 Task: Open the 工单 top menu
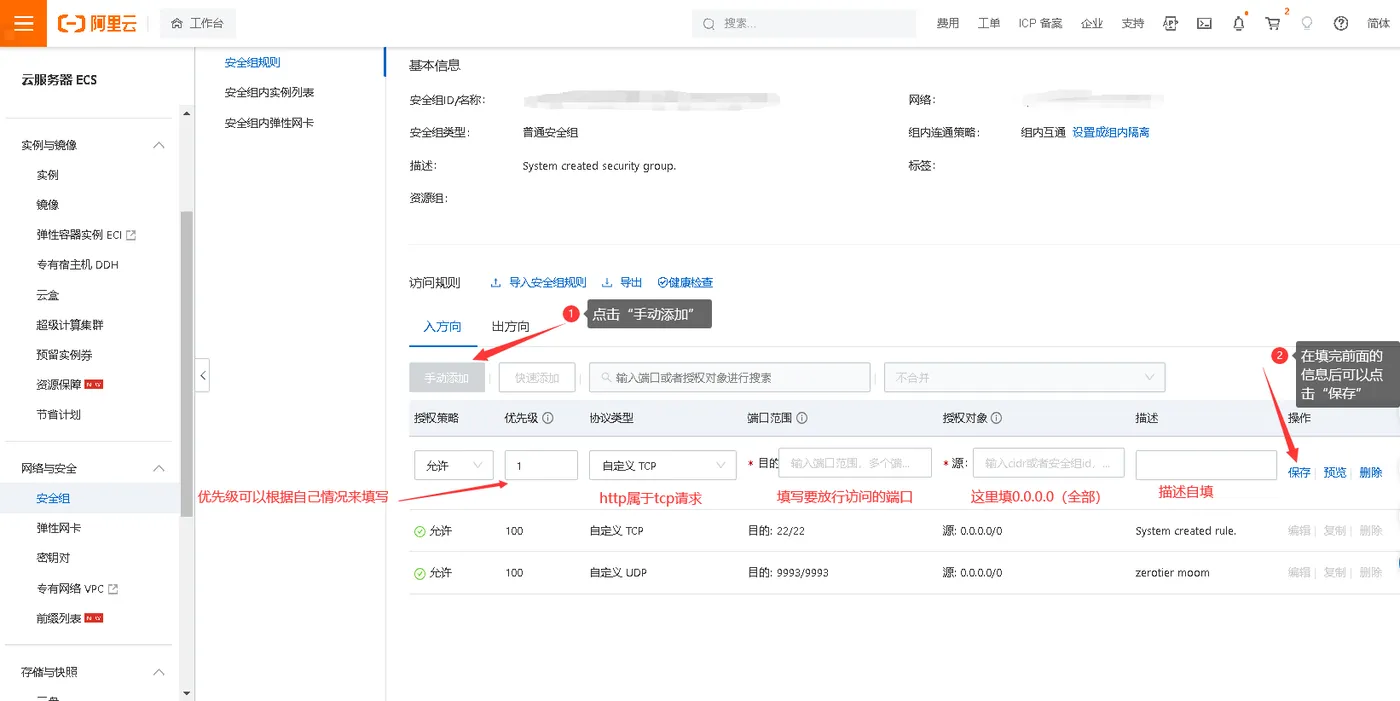point(988,23)
